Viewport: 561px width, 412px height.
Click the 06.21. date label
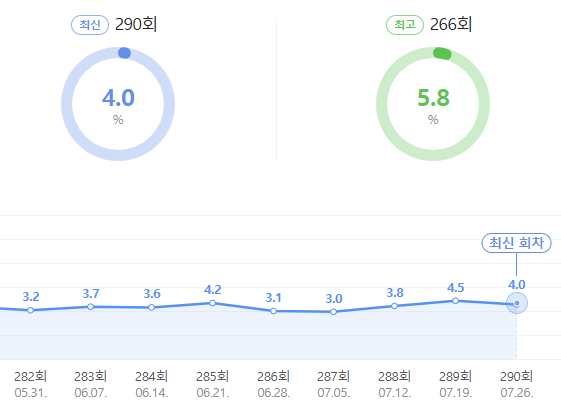coord(213,393)
